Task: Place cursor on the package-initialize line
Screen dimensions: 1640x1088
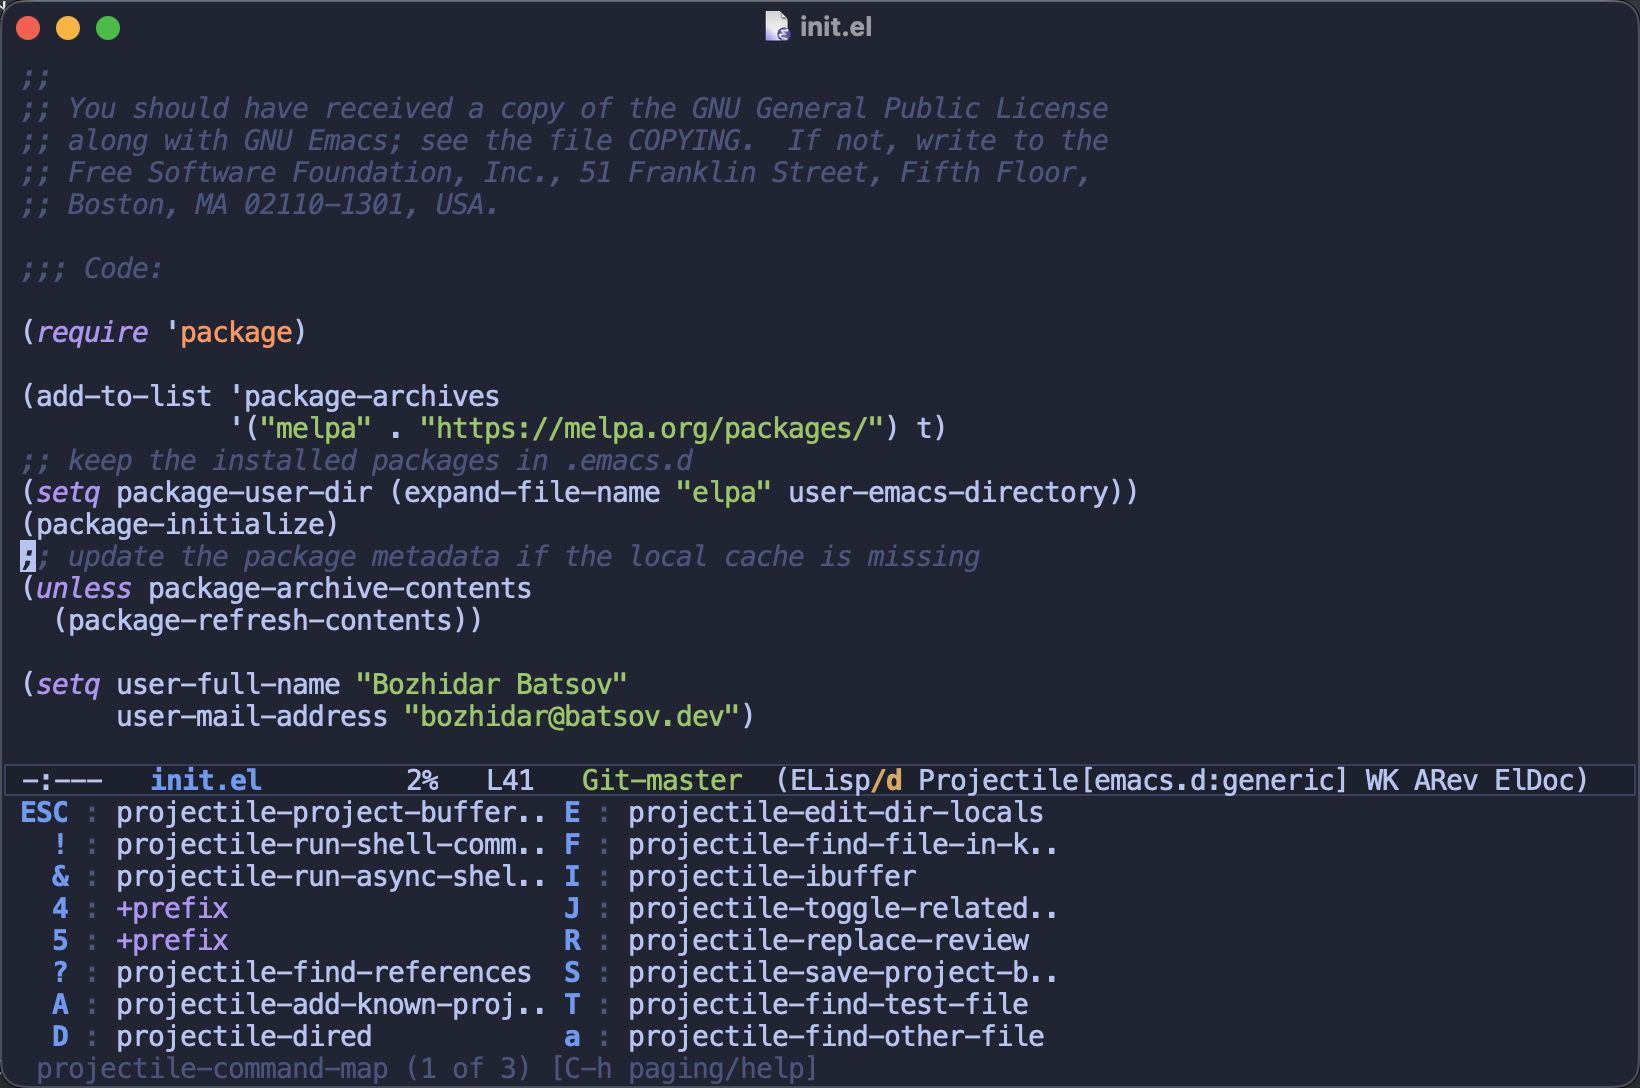Action: pyautogui.click(x=180, y=524)
